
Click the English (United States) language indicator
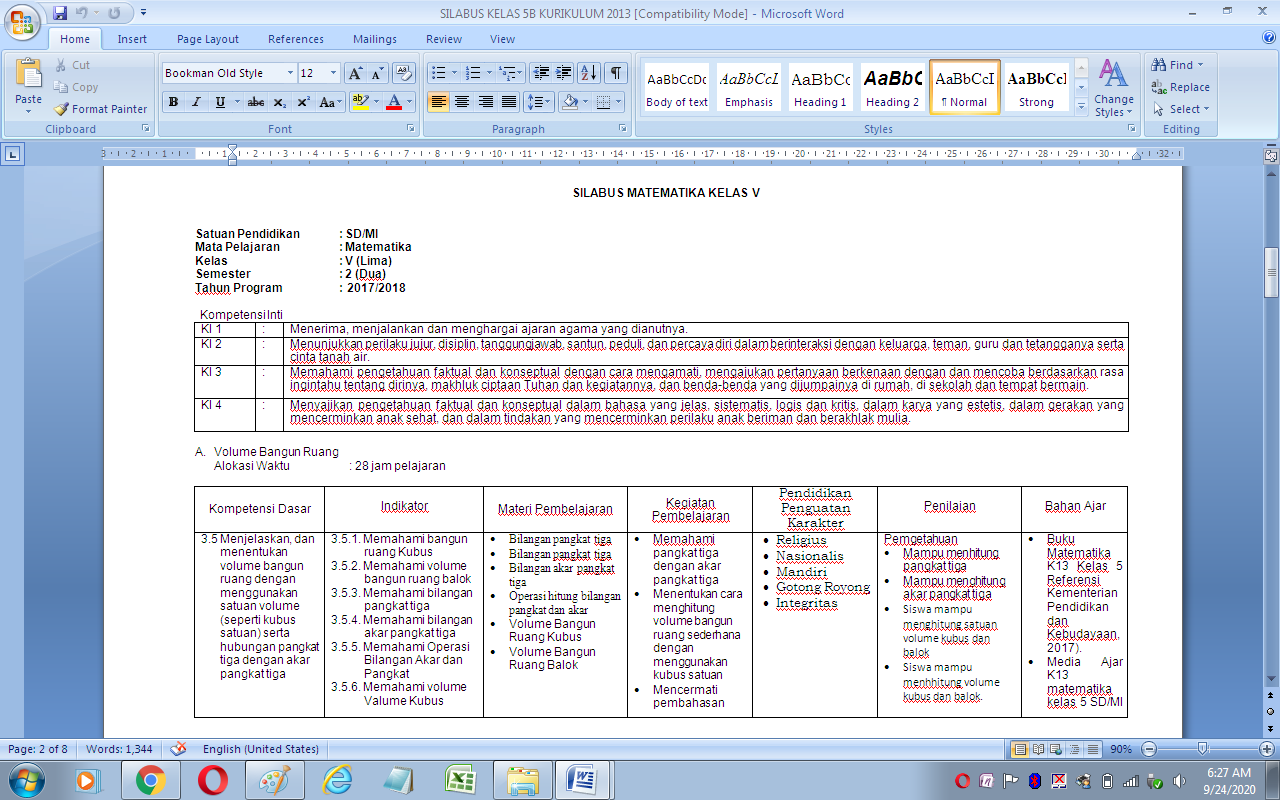[x=261, y=749]
